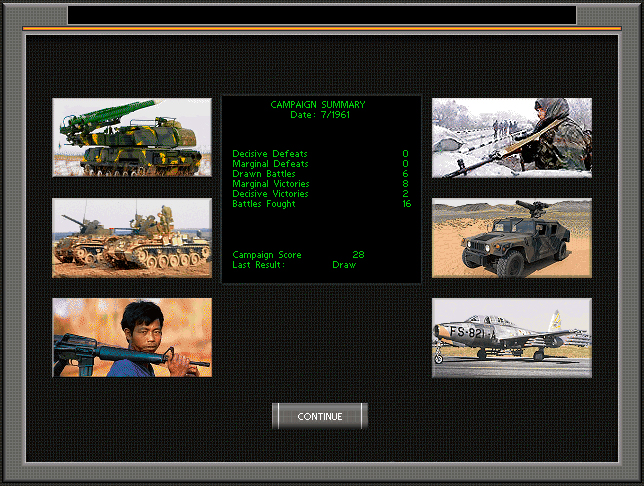The image size is (644, 486).
Task: Click the black title bar at top
Action: [322, 15]
